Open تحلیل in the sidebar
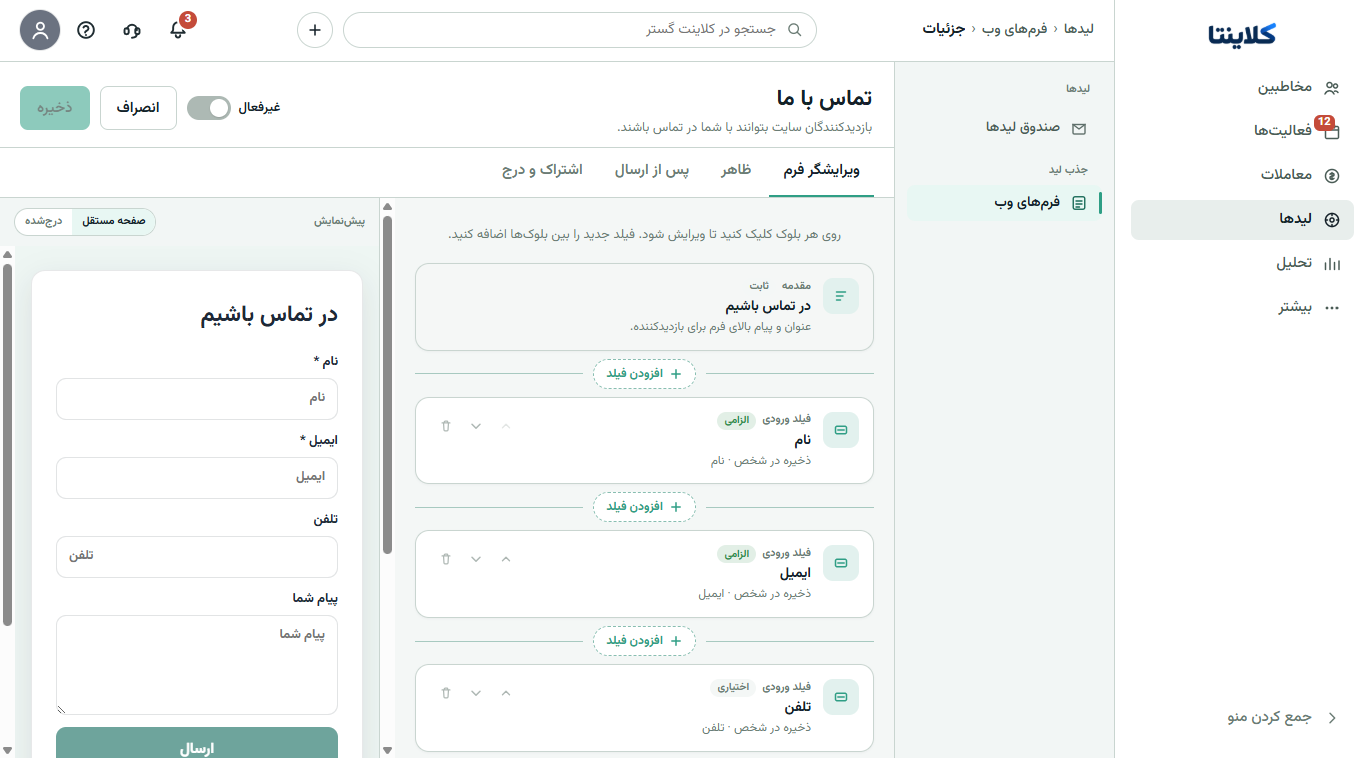Viewport: 1370px width, 758px height. [1242, 264]
